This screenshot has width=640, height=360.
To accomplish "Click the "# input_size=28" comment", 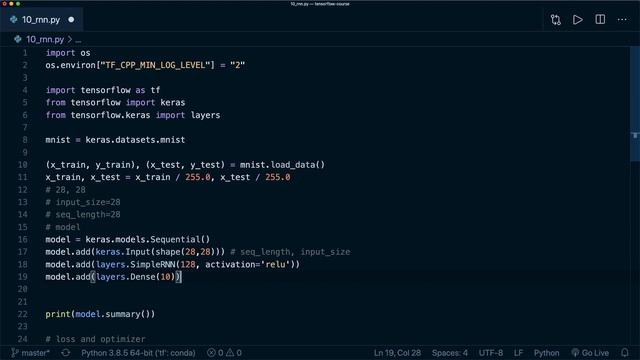I will coord(83,202).
